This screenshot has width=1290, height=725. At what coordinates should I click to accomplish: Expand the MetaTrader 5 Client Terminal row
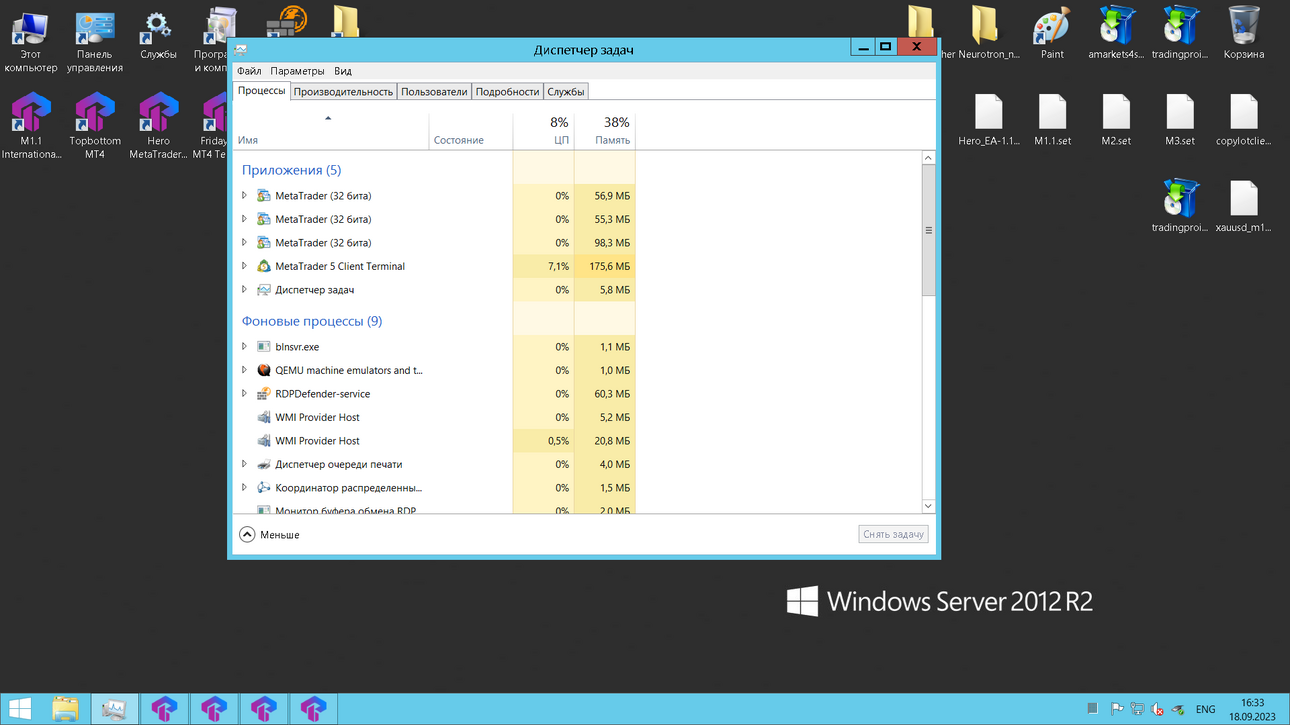[x=244, y=266]
